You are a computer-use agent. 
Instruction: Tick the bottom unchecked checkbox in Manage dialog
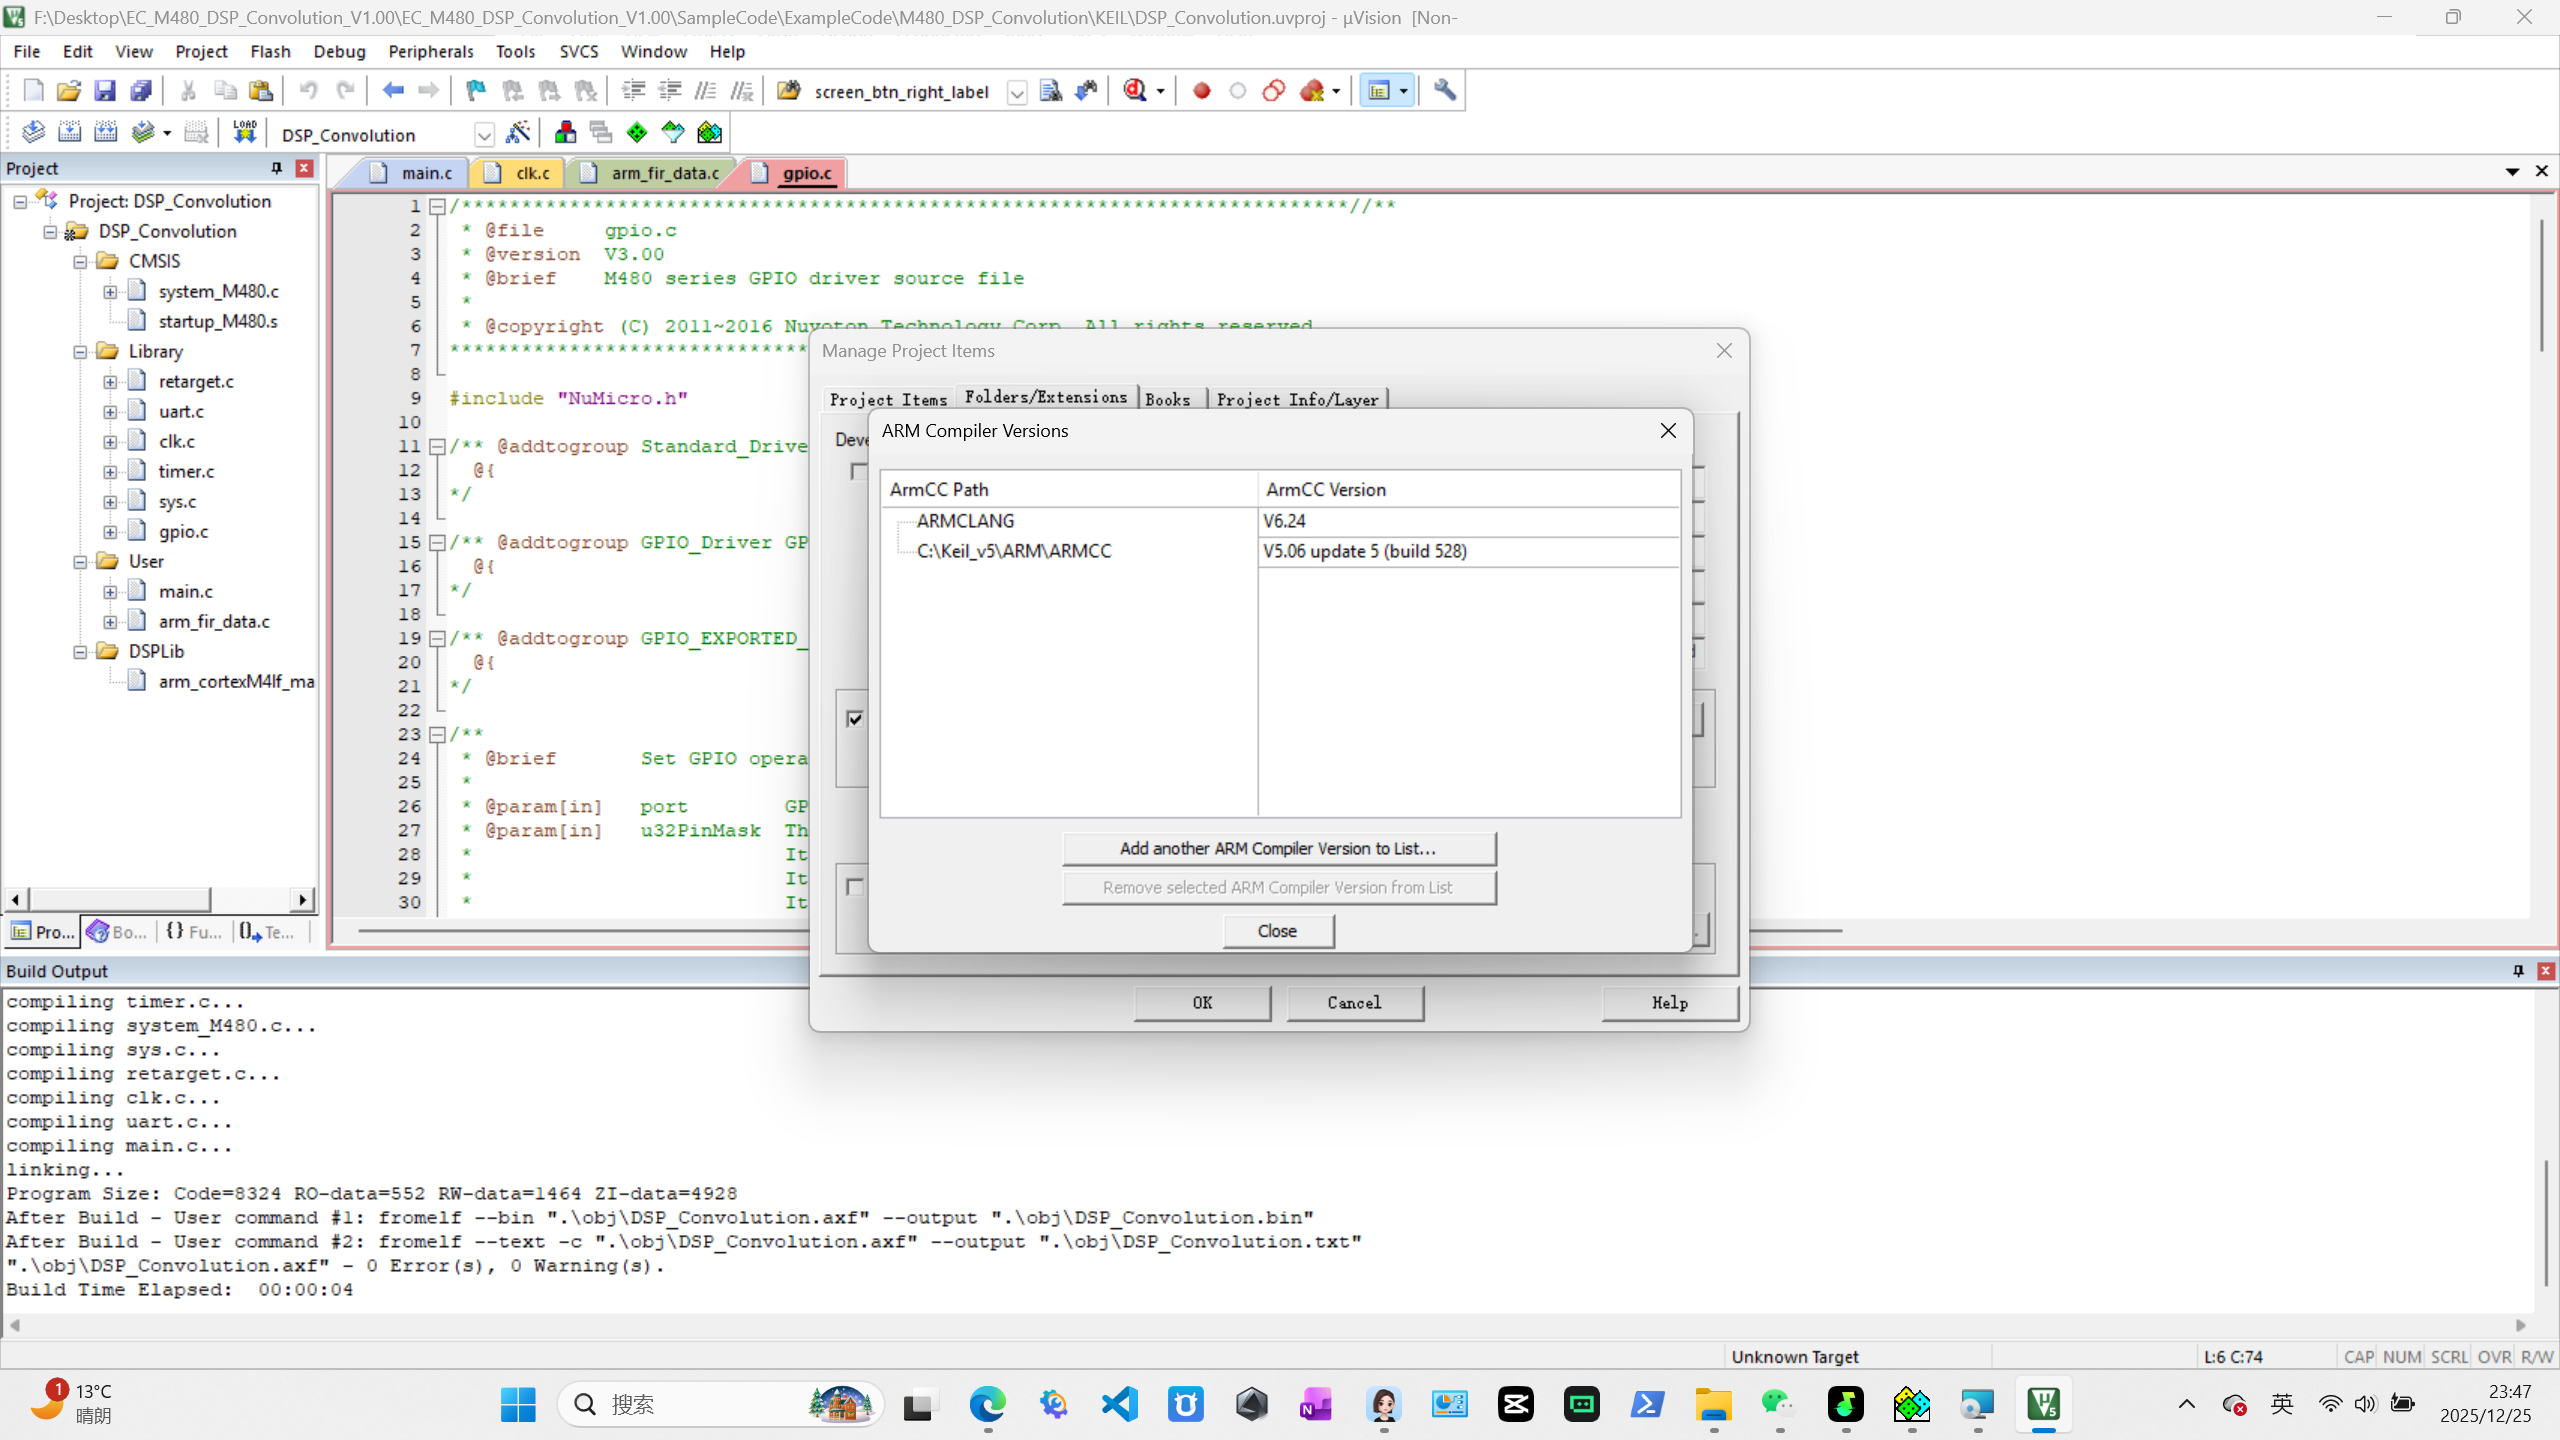855,887
